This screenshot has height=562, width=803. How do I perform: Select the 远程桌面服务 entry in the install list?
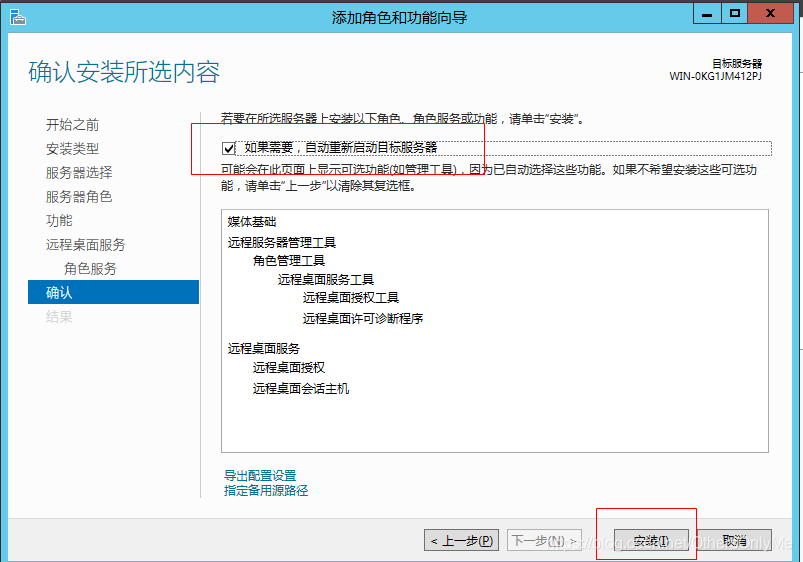[x=264, y=349]
